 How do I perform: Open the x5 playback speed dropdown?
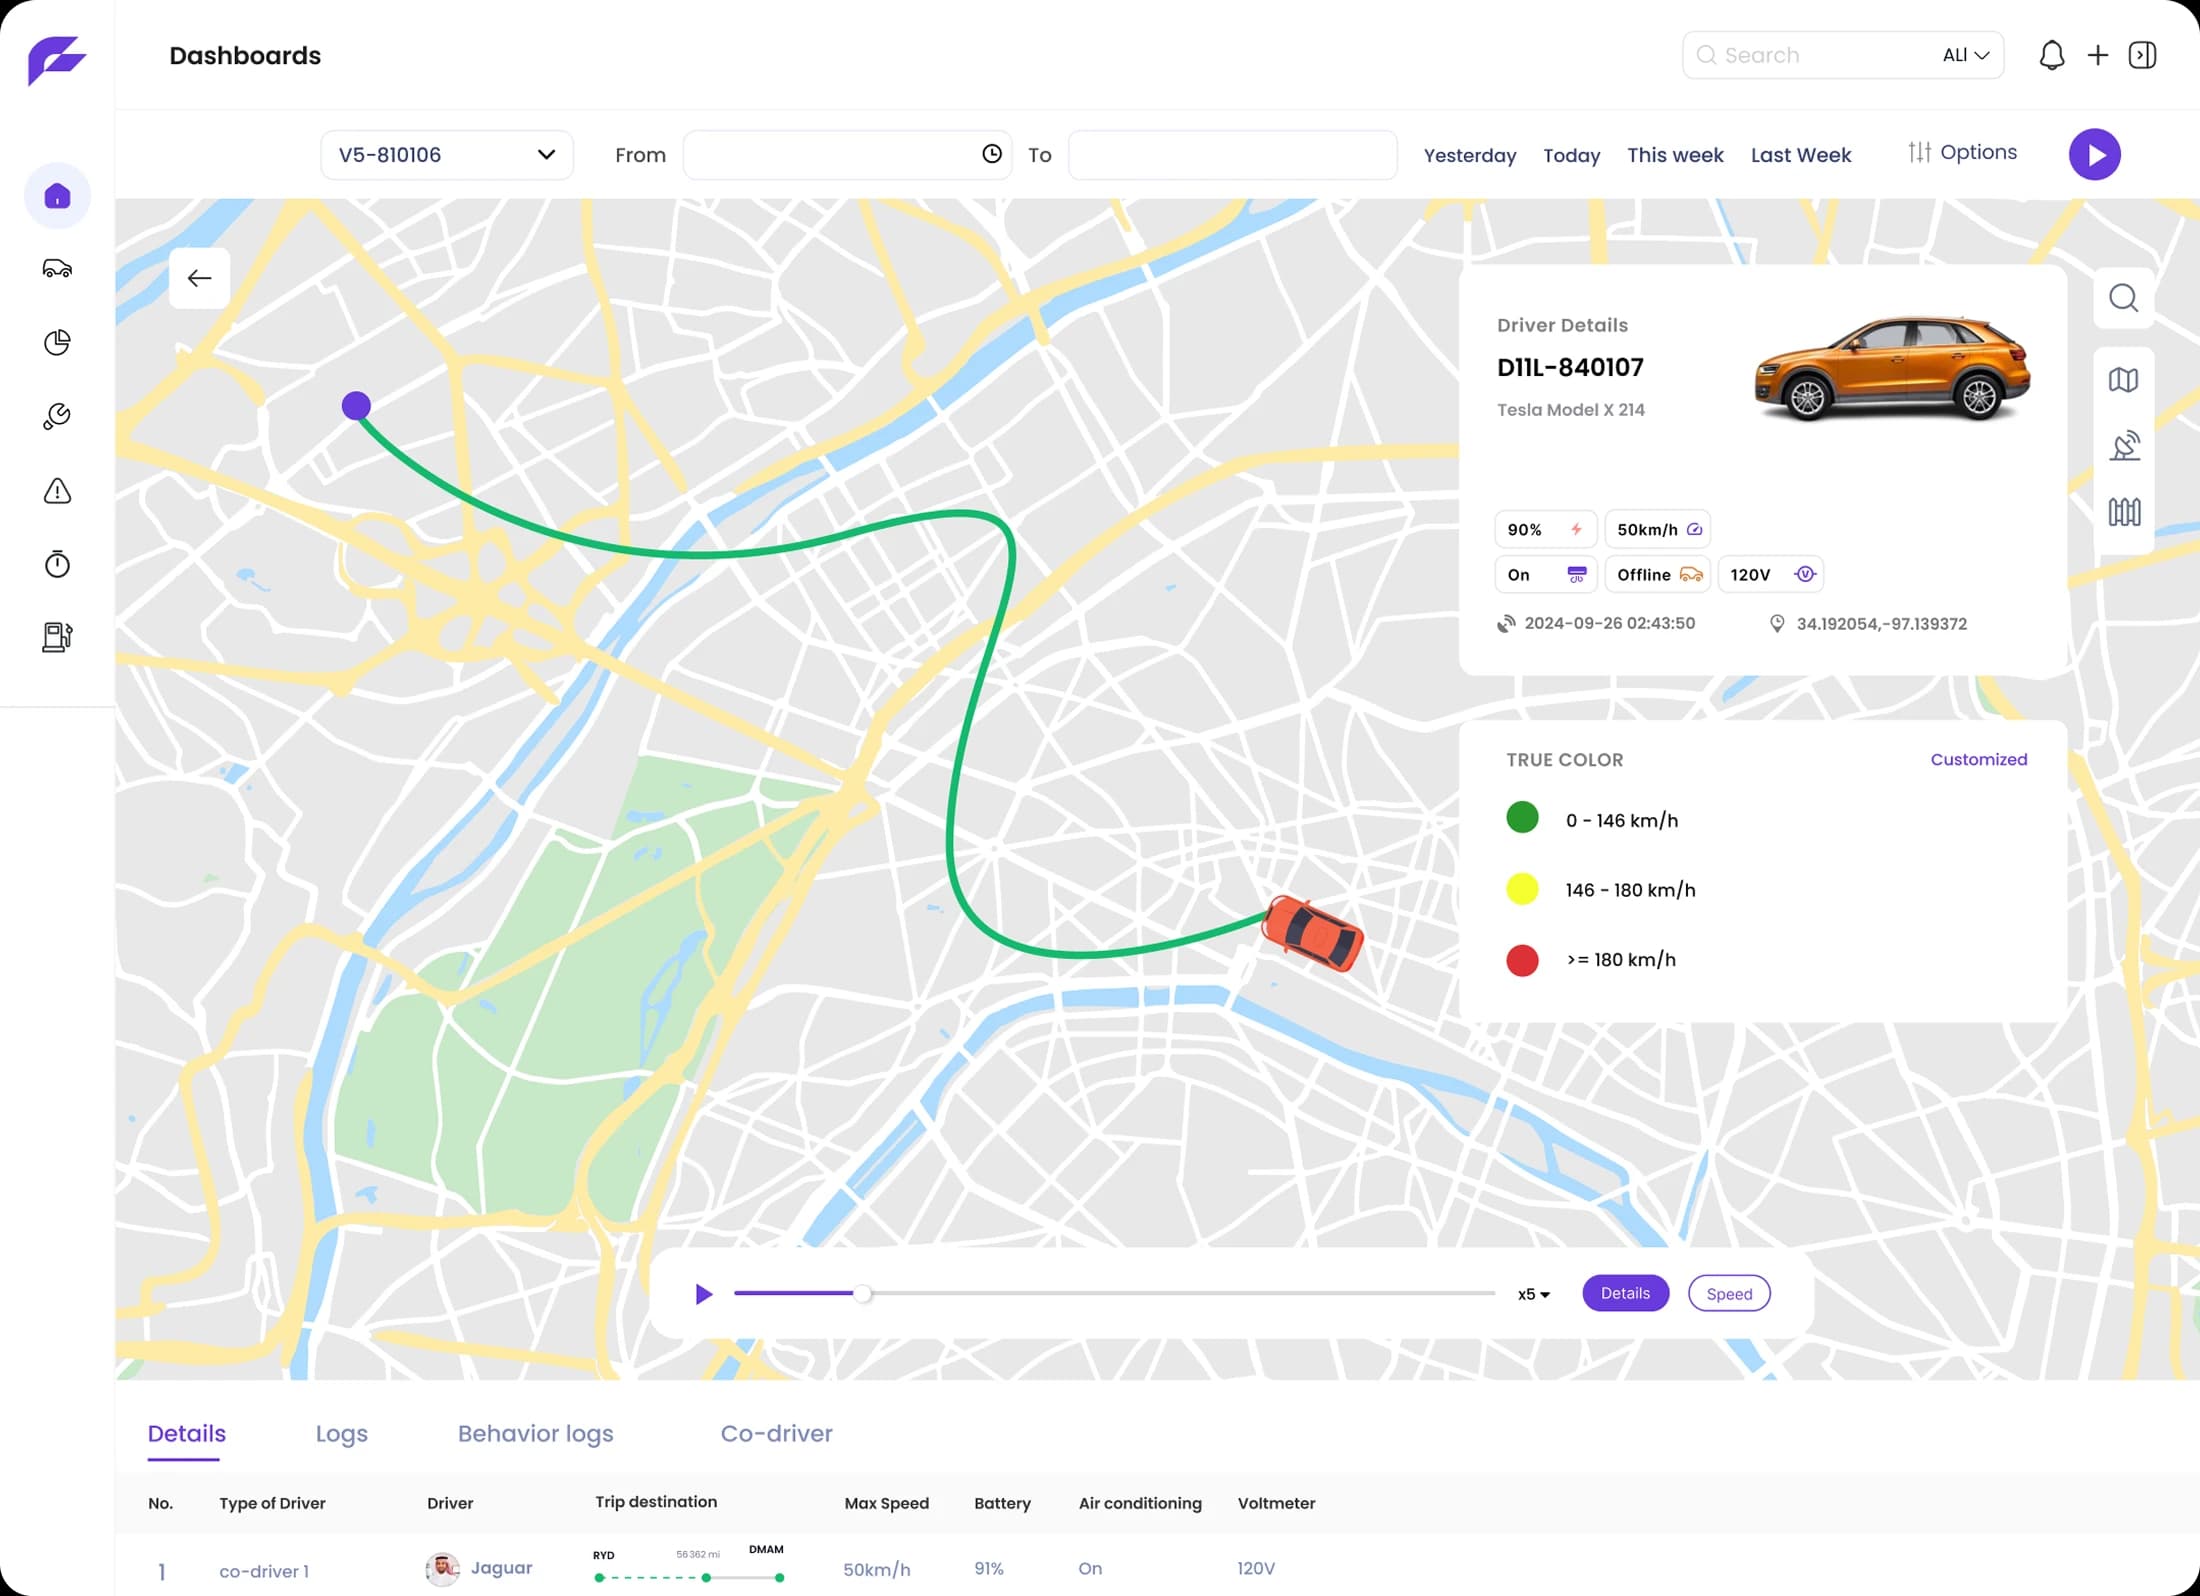coord(1533,1294)
